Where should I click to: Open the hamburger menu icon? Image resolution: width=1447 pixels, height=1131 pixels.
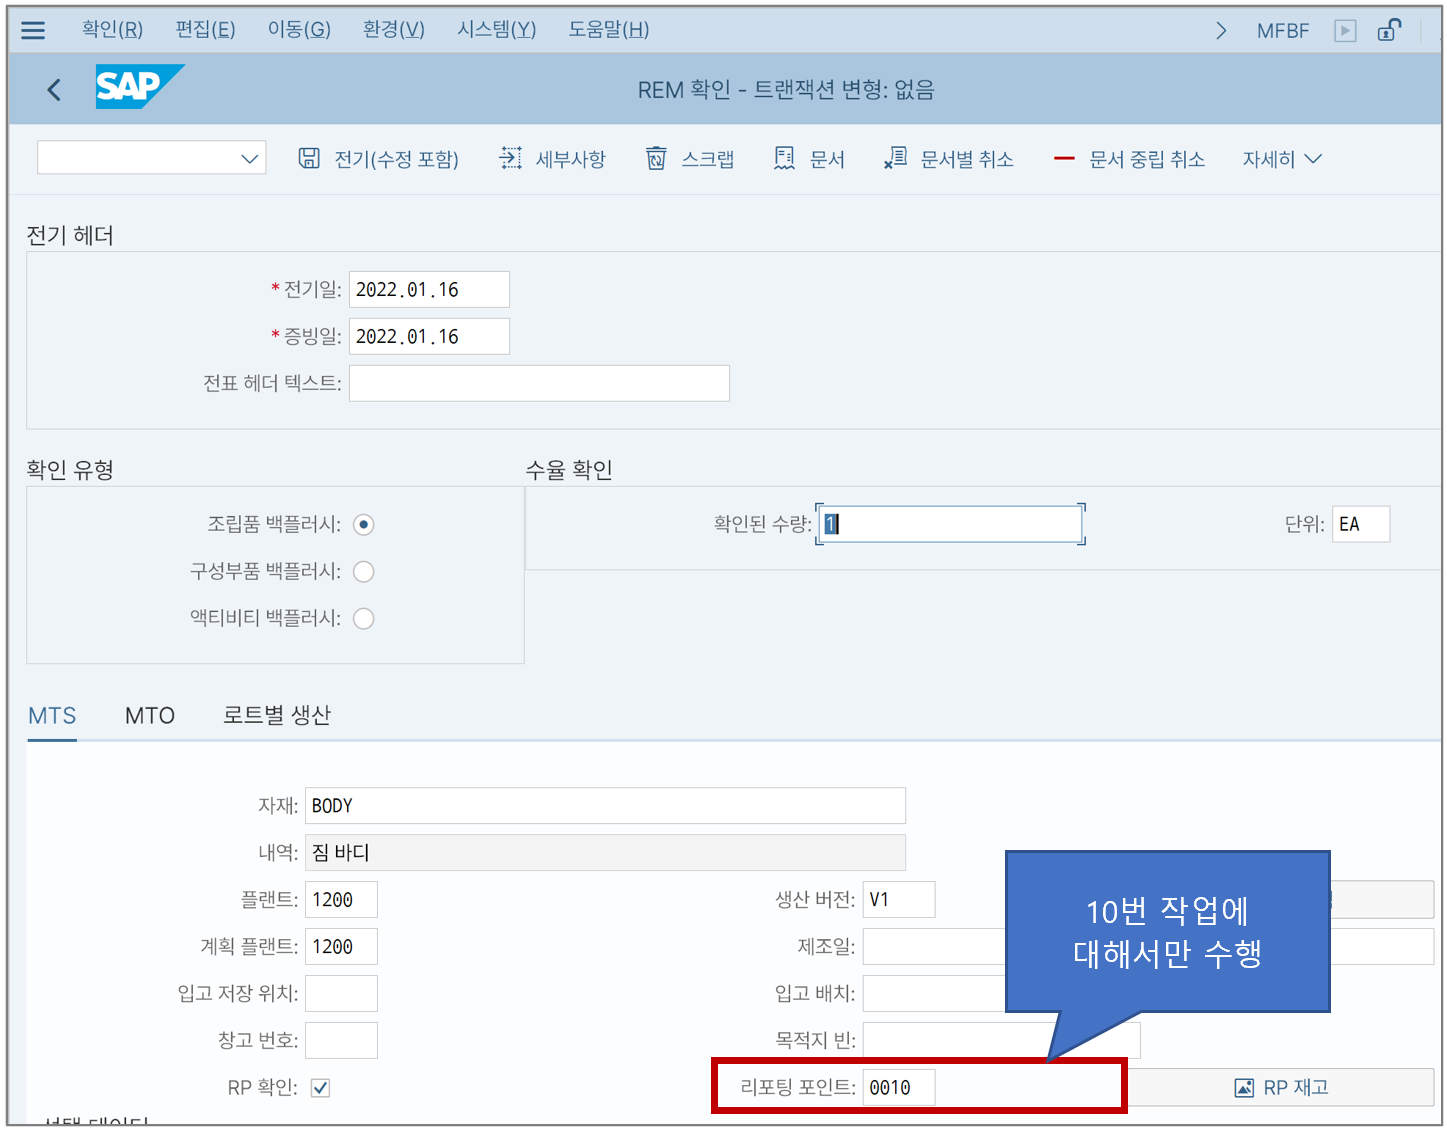(33, 30)
